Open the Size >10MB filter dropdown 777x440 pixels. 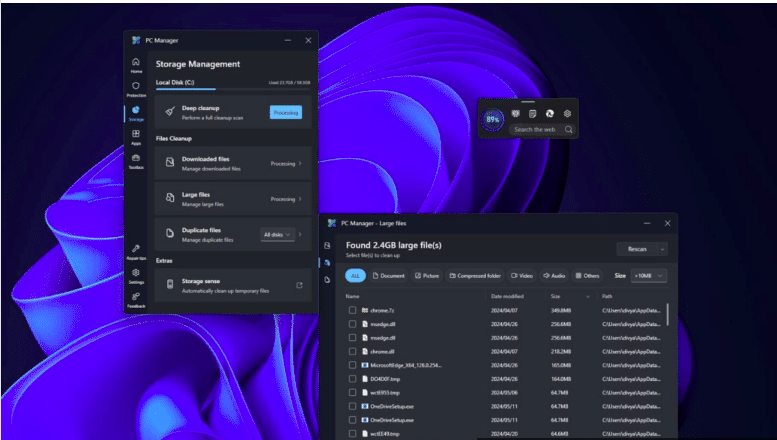[648, 275]
